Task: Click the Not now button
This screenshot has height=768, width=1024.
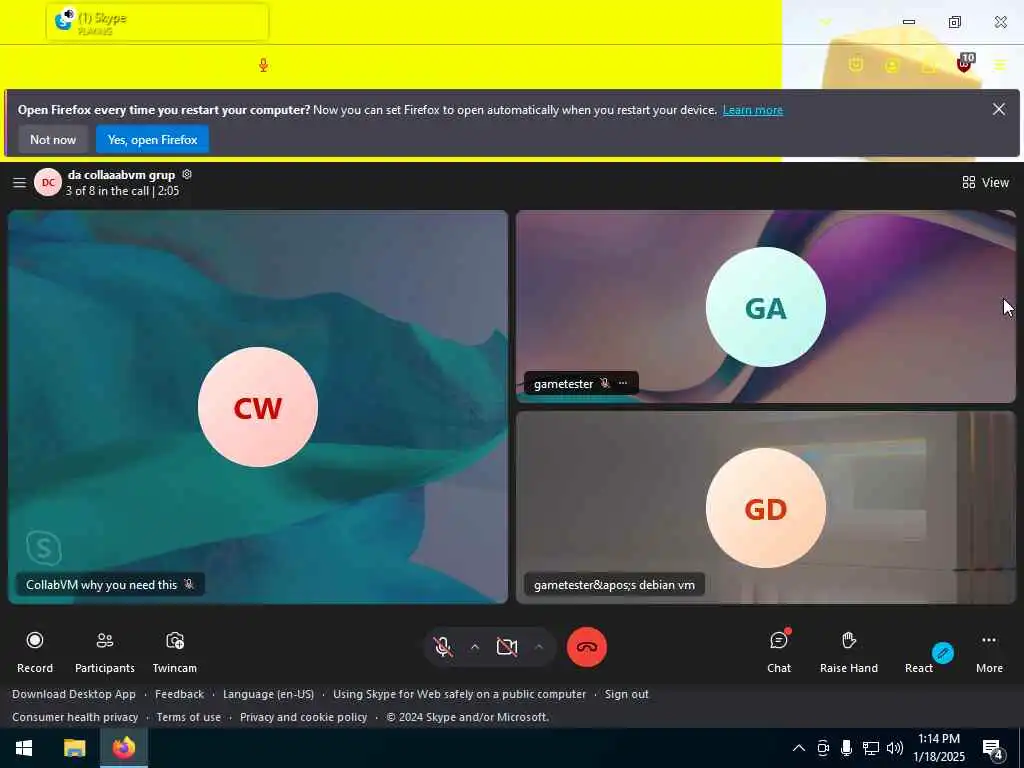Action: click(53, 139)
